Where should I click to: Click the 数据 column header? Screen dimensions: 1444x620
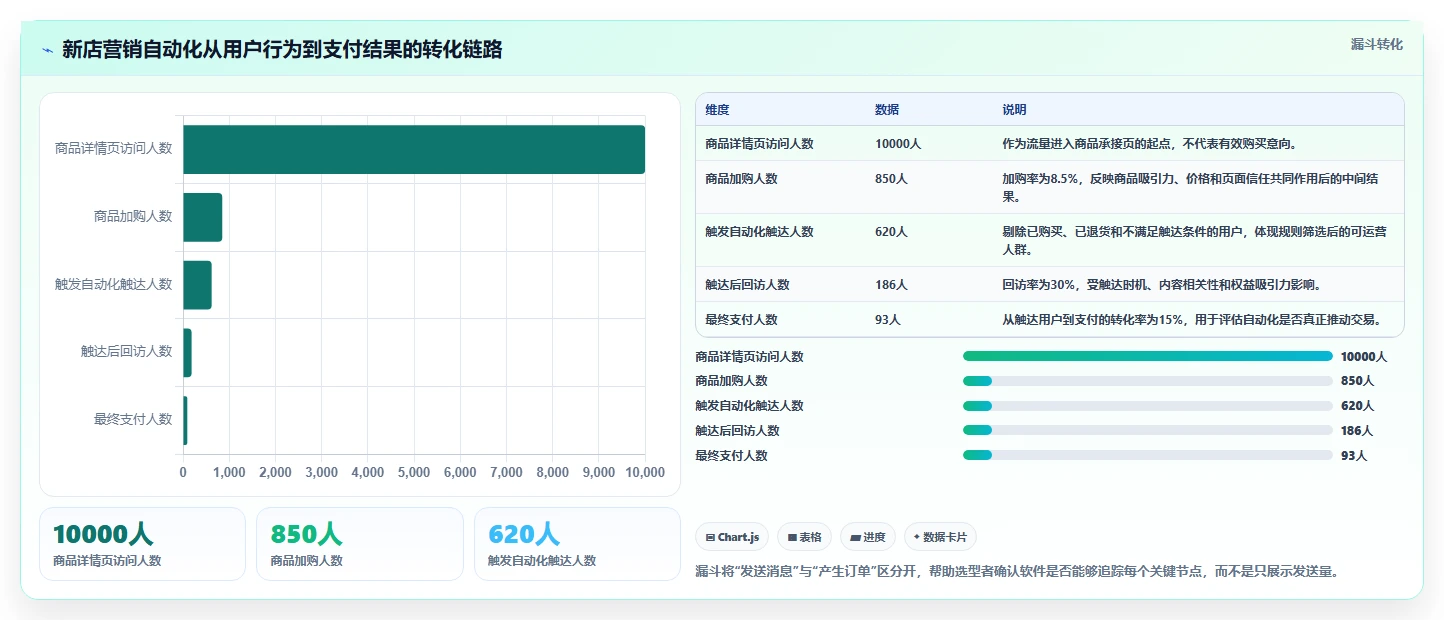[887, 110]
